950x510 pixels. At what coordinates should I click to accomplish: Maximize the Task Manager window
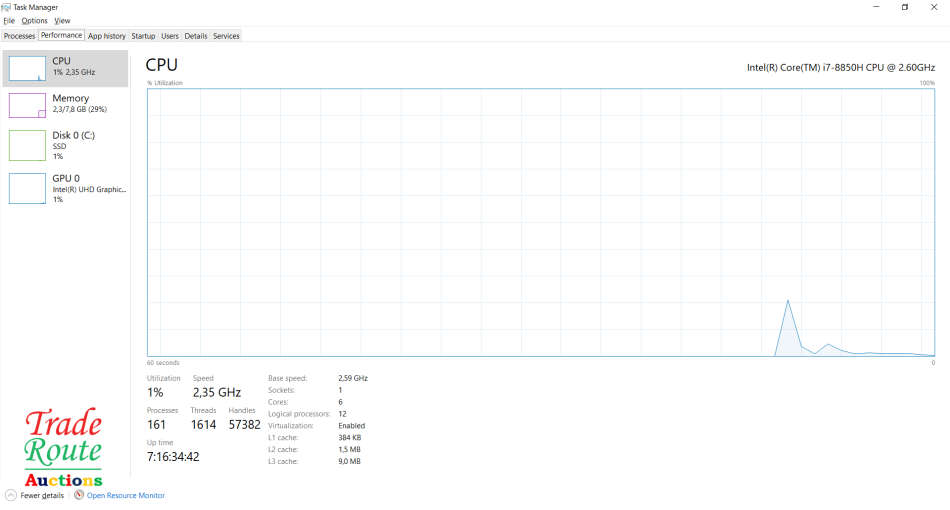(x=904, y=7)
